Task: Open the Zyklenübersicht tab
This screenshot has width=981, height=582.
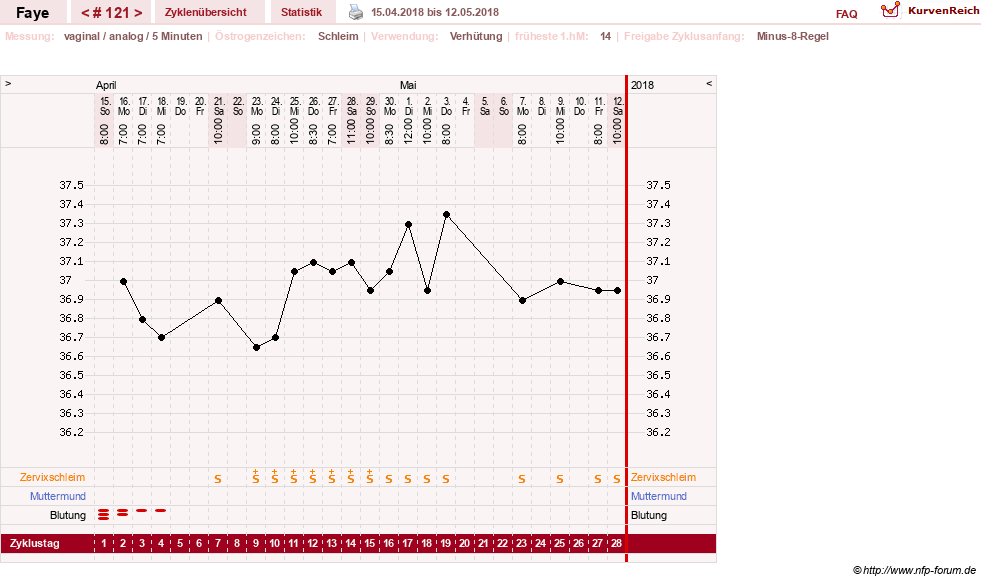Action: pos(206,13)
